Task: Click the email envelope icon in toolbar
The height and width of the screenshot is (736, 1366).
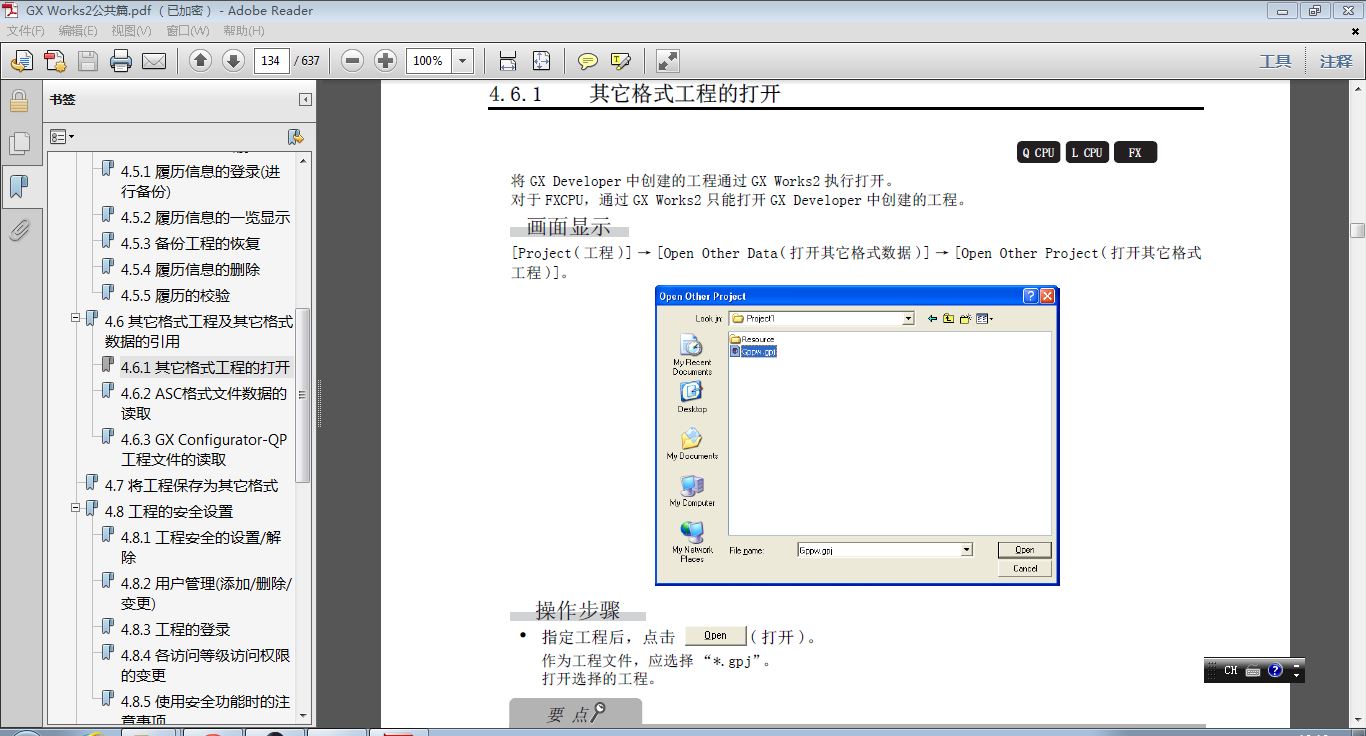Action: point(154,61)
